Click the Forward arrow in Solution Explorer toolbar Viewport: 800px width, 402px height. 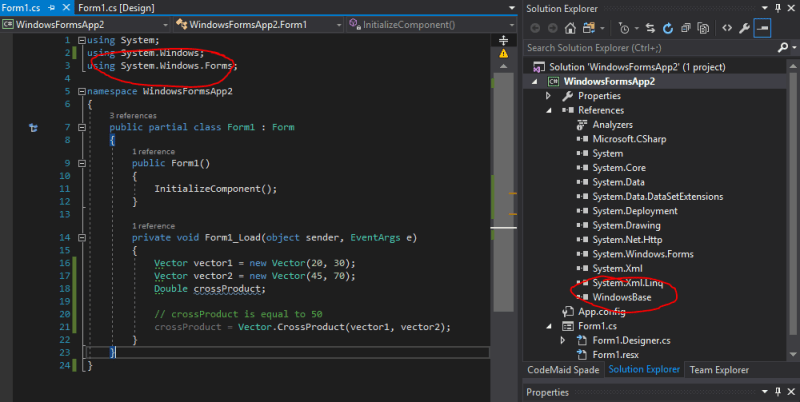click(553, 28)
